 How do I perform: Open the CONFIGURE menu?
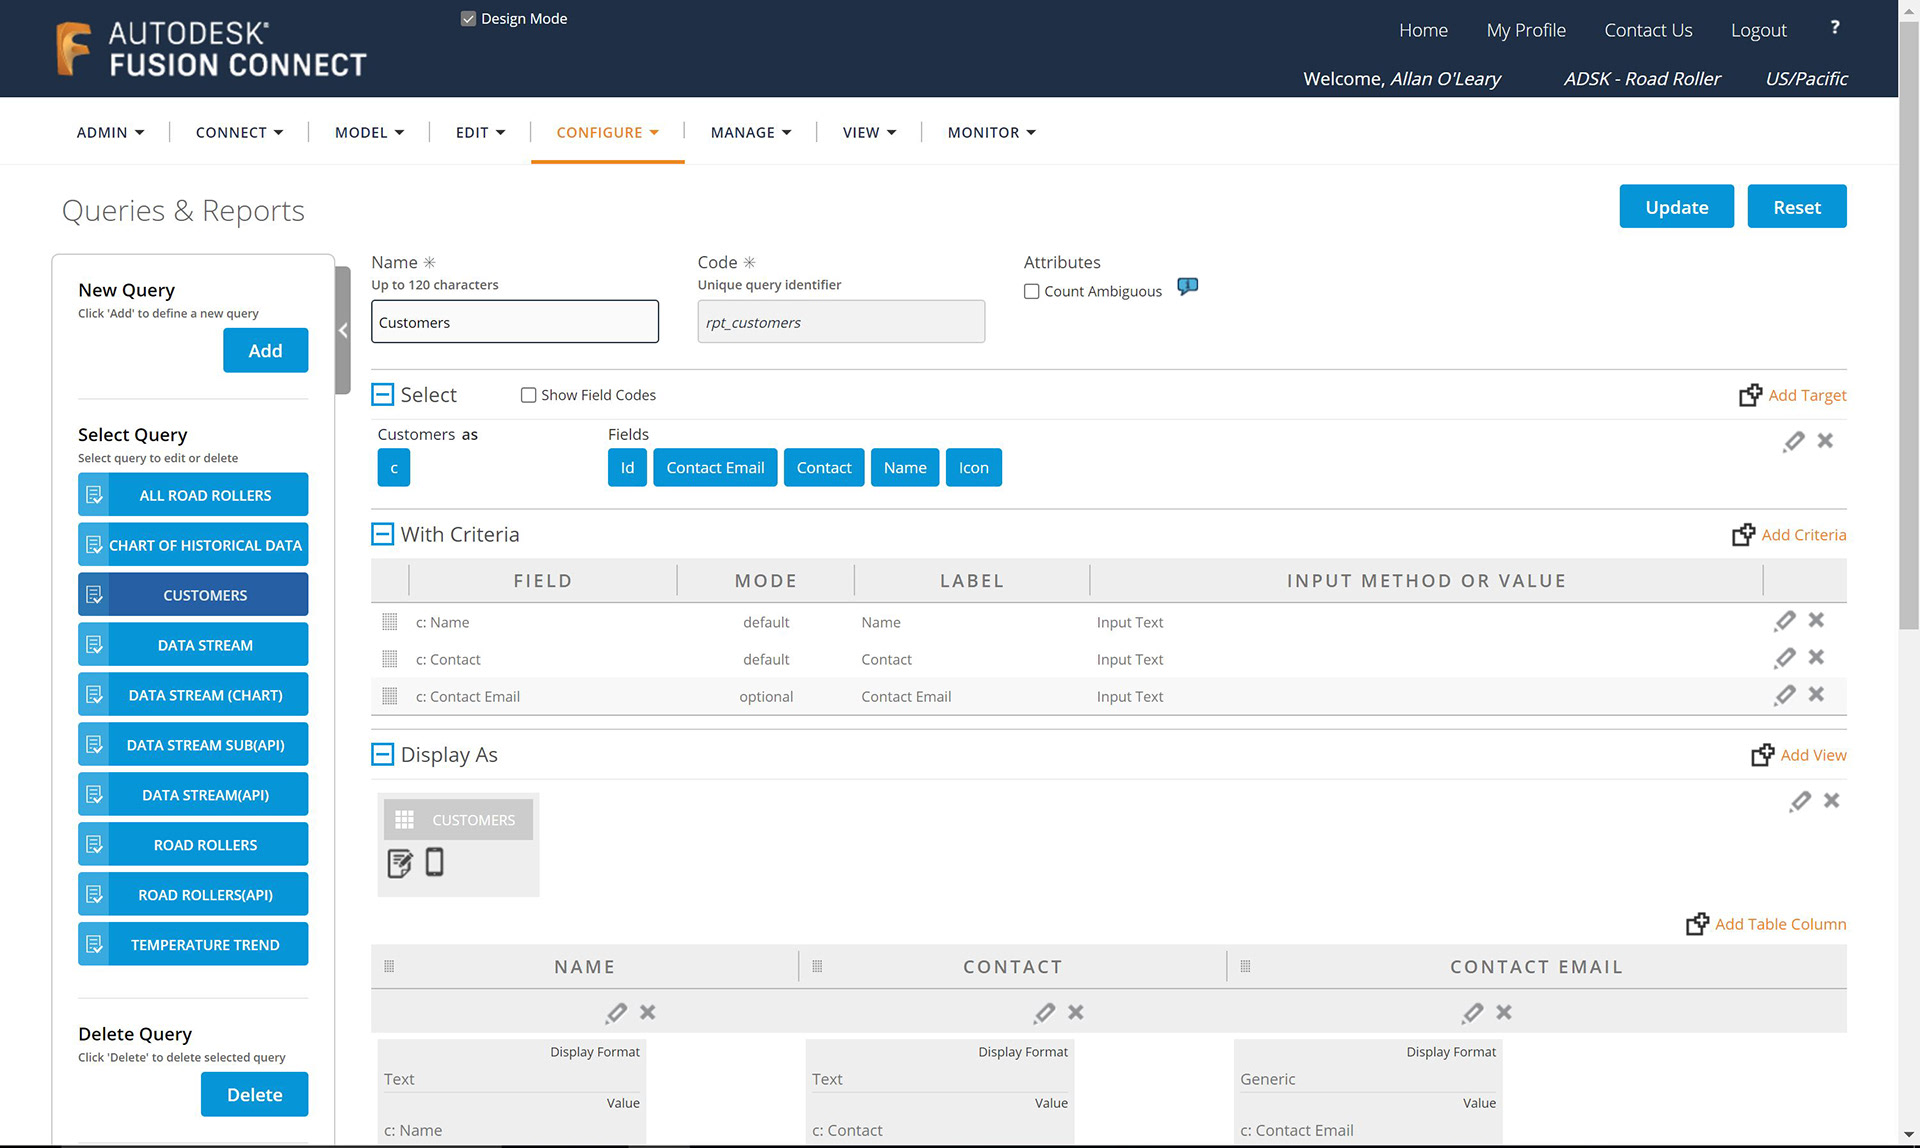pos(607,132)
